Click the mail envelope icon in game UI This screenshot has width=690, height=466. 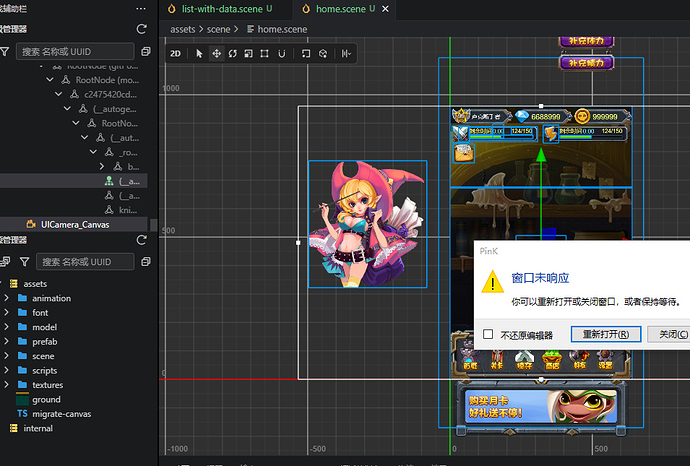tap(463, 153)
